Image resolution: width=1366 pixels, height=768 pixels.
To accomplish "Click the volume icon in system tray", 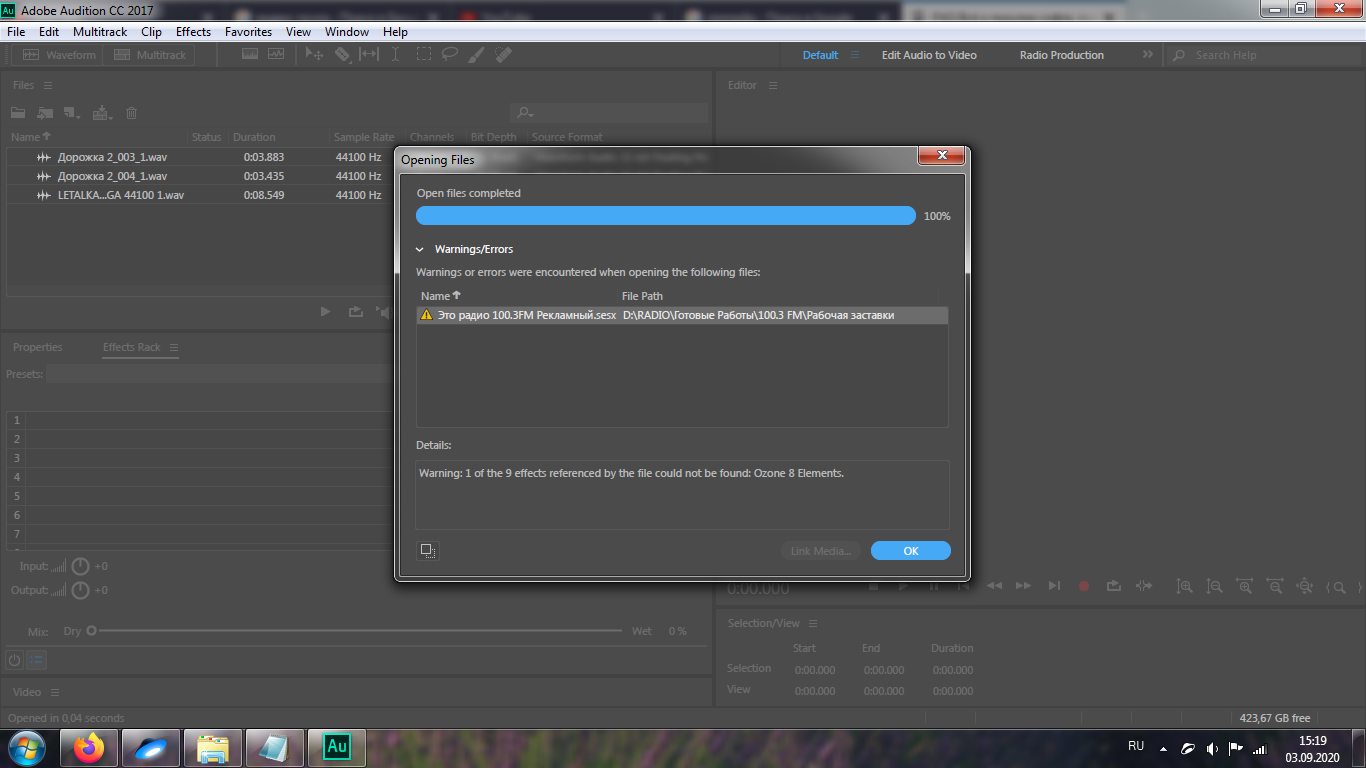I will (1212, 748).
